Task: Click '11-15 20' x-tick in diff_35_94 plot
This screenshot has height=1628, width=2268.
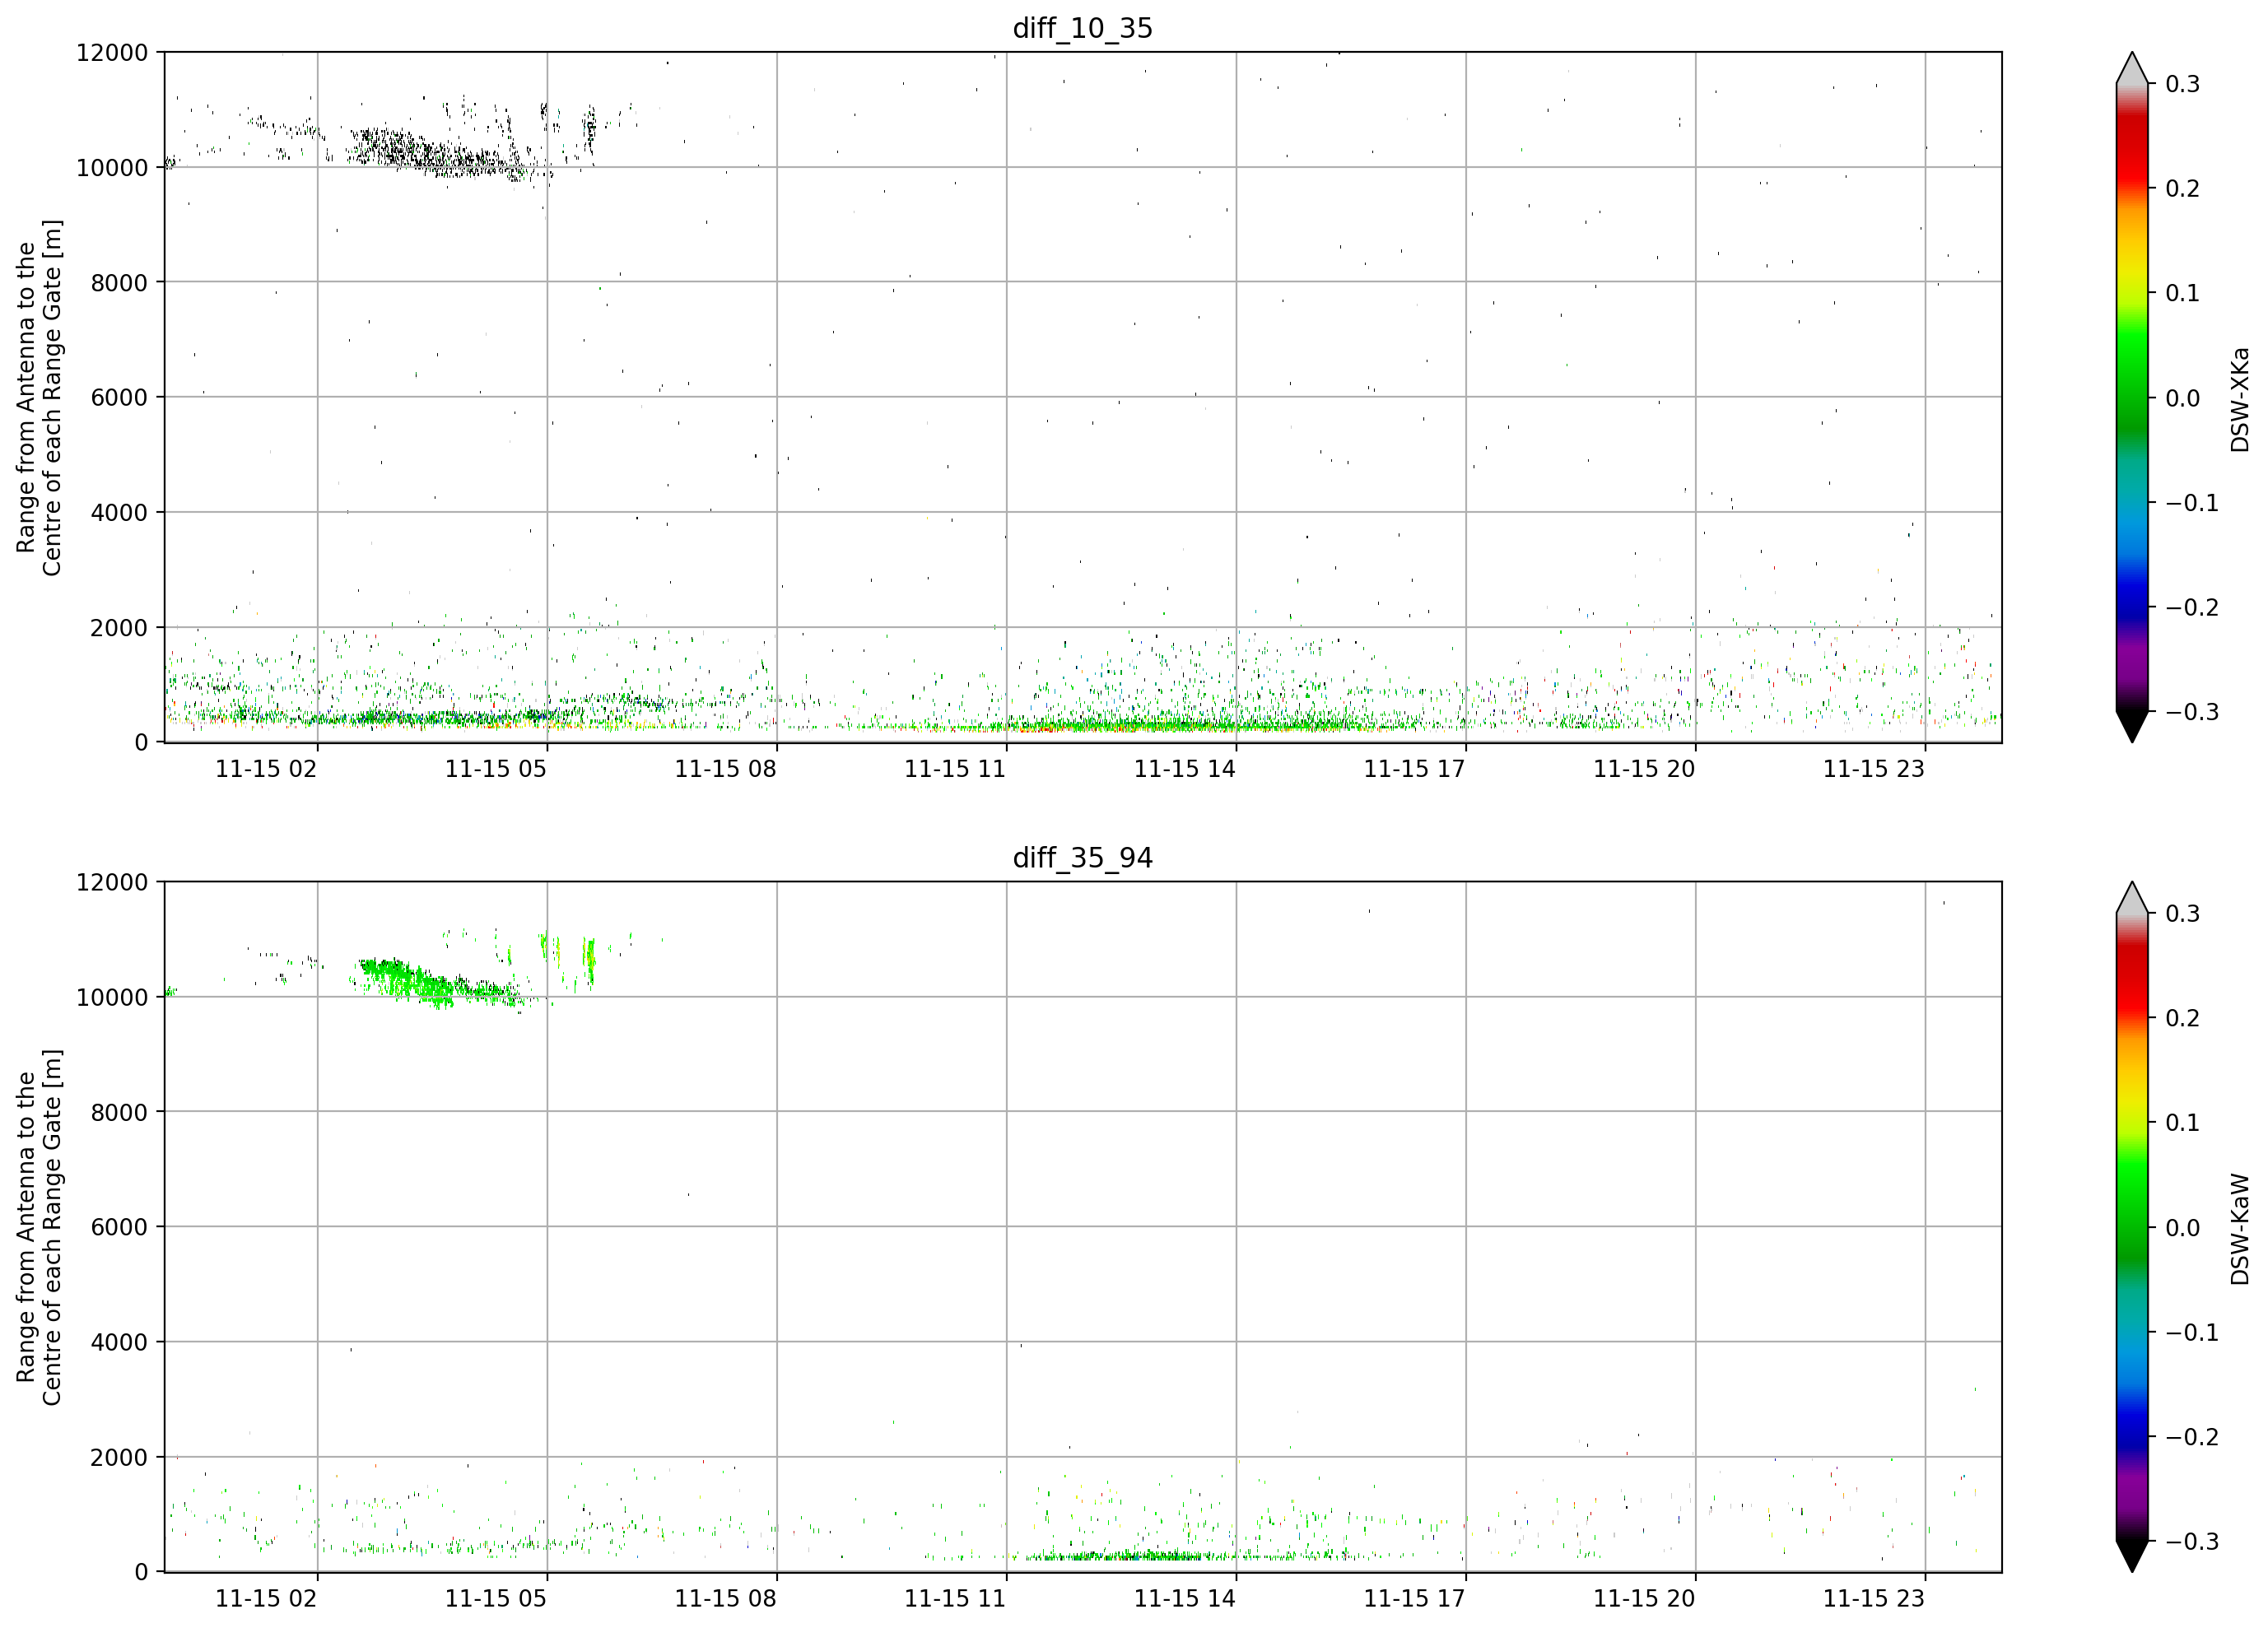Action: point(1644,1599)
